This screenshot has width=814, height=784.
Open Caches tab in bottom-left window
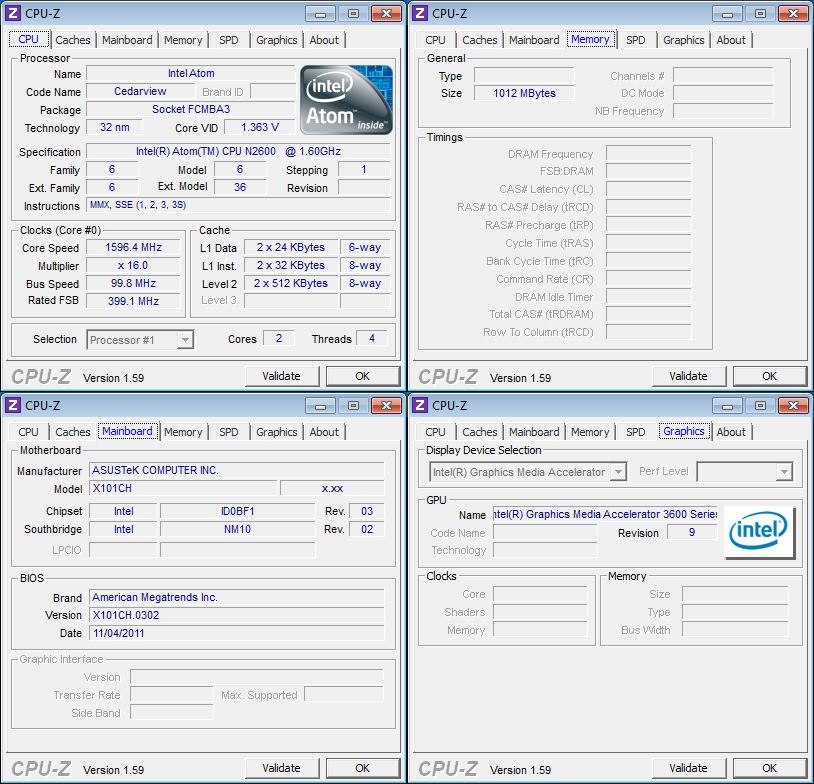(73, 432)
